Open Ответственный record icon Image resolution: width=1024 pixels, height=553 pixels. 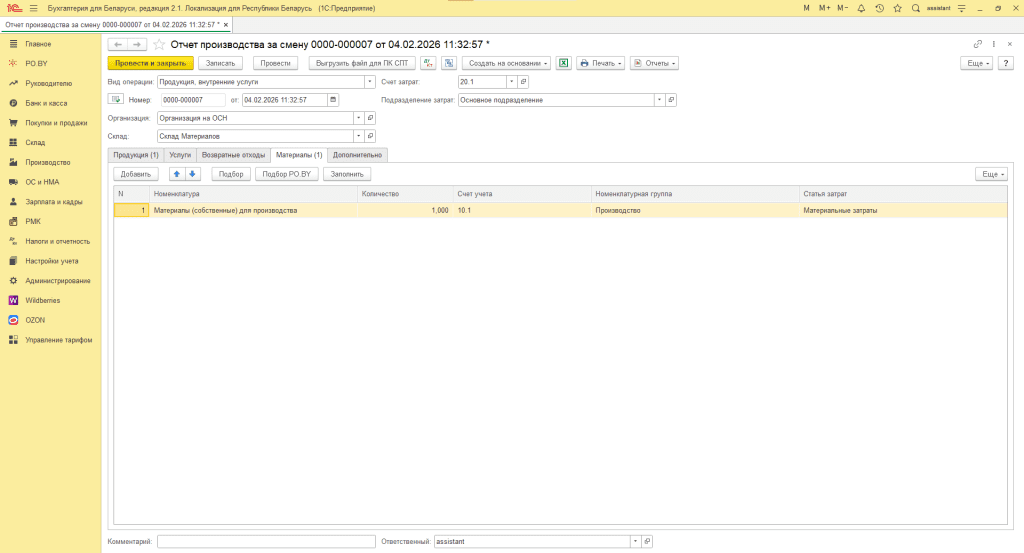(x=647, y=541)
